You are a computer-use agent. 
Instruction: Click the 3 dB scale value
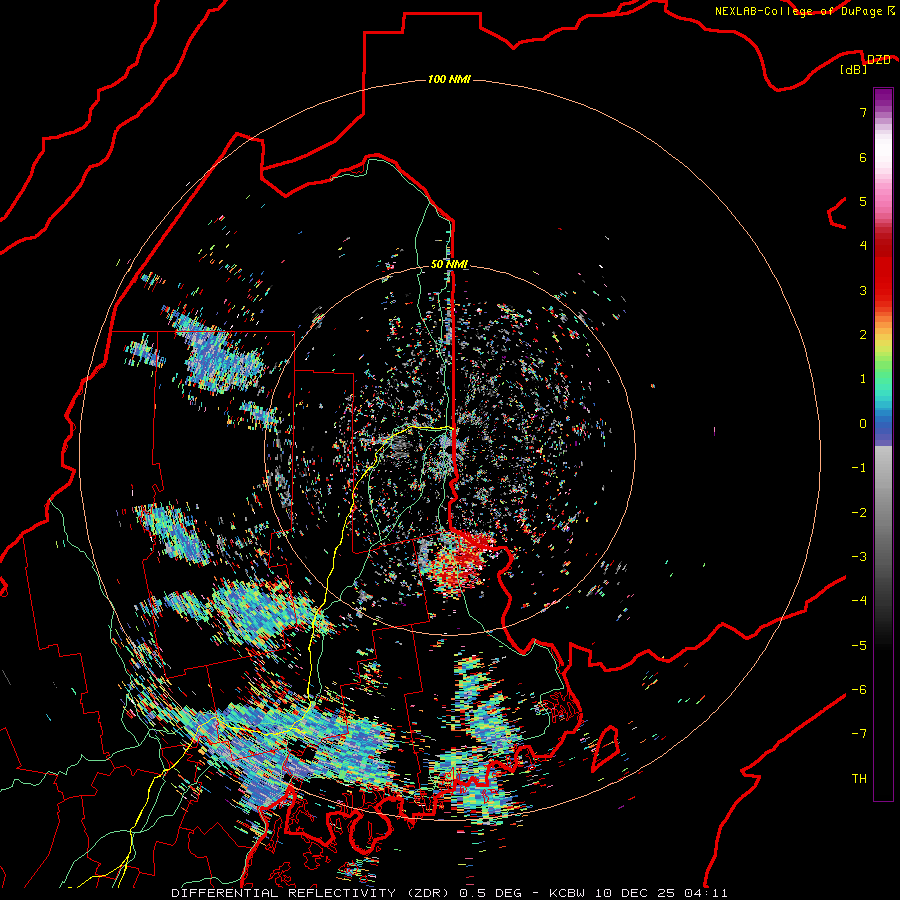863,290
